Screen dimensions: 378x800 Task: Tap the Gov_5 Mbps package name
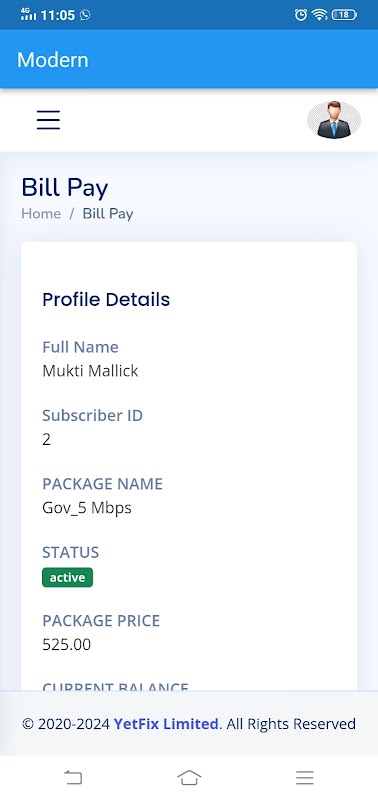[x=87, y=508]
